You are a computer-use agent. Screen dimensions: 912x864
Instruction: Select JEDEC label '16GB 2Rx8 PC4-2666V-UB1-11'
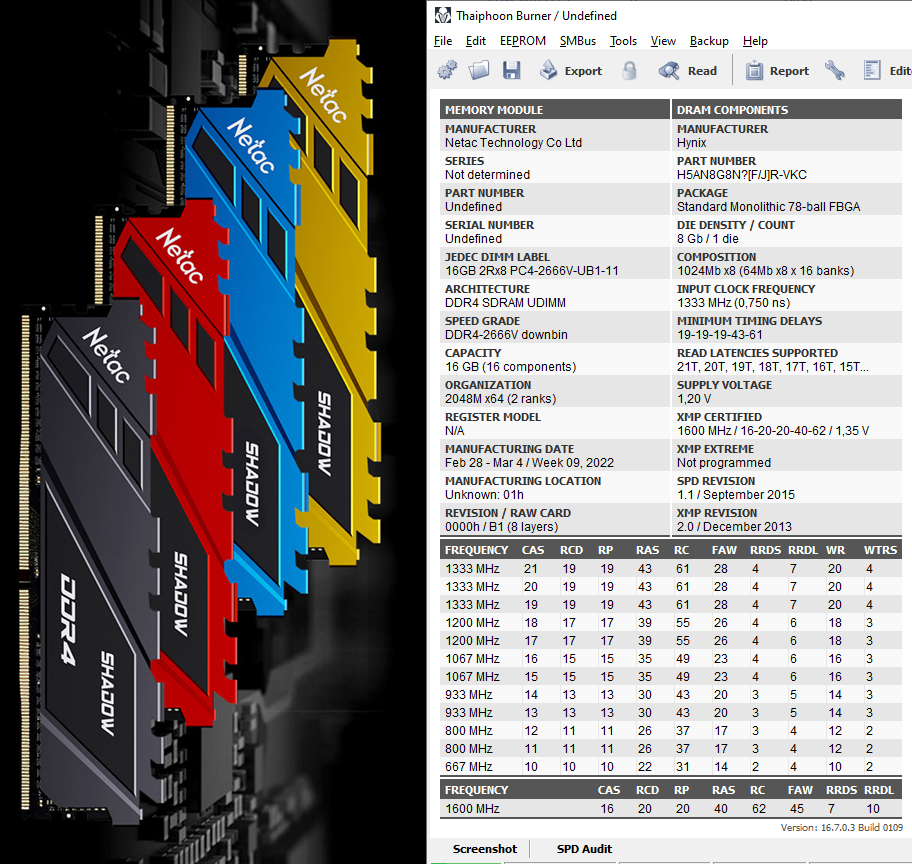[x=532, y=271]
